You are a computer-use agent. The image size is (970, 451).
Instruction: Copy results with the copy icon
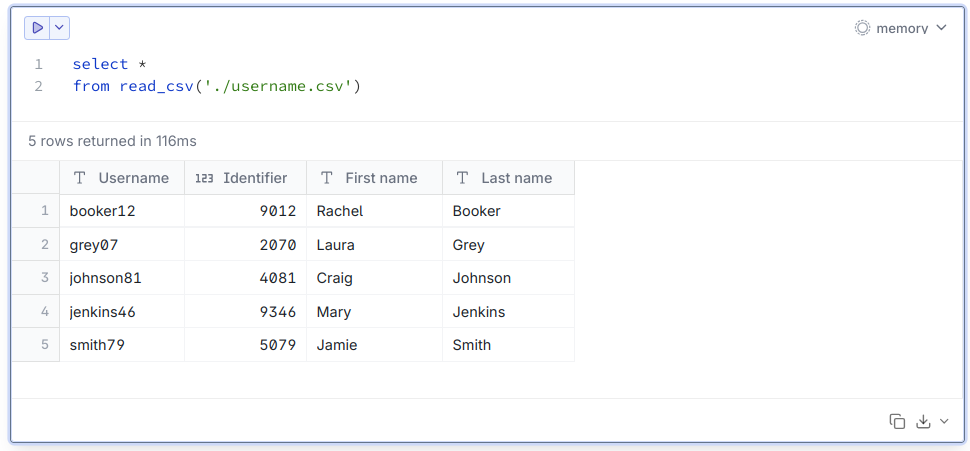click(897, 421)
